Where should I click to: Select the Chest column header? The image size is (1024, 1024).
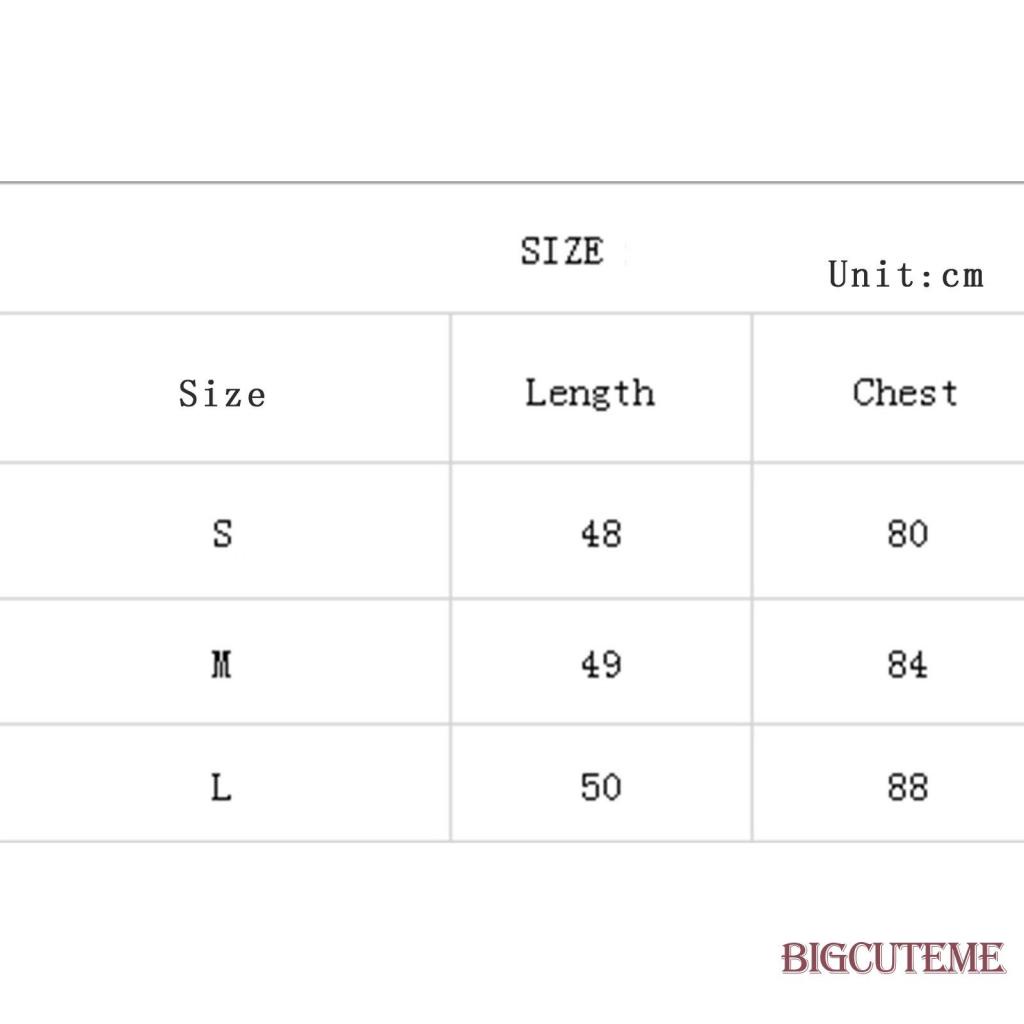click(x=905, y=392)
